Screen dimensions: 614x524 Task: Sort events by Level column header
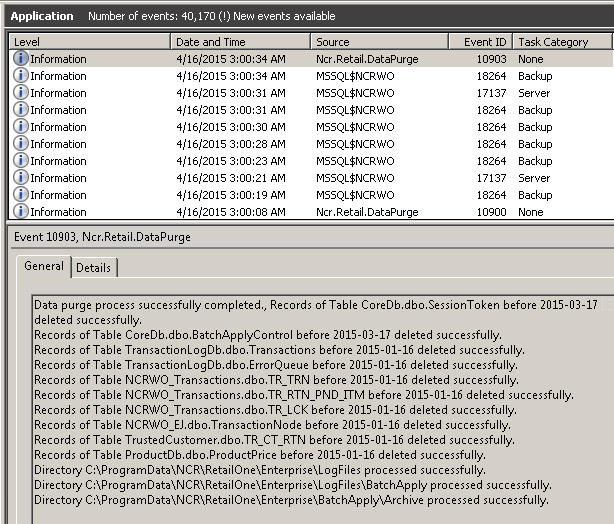pos(90,42)
